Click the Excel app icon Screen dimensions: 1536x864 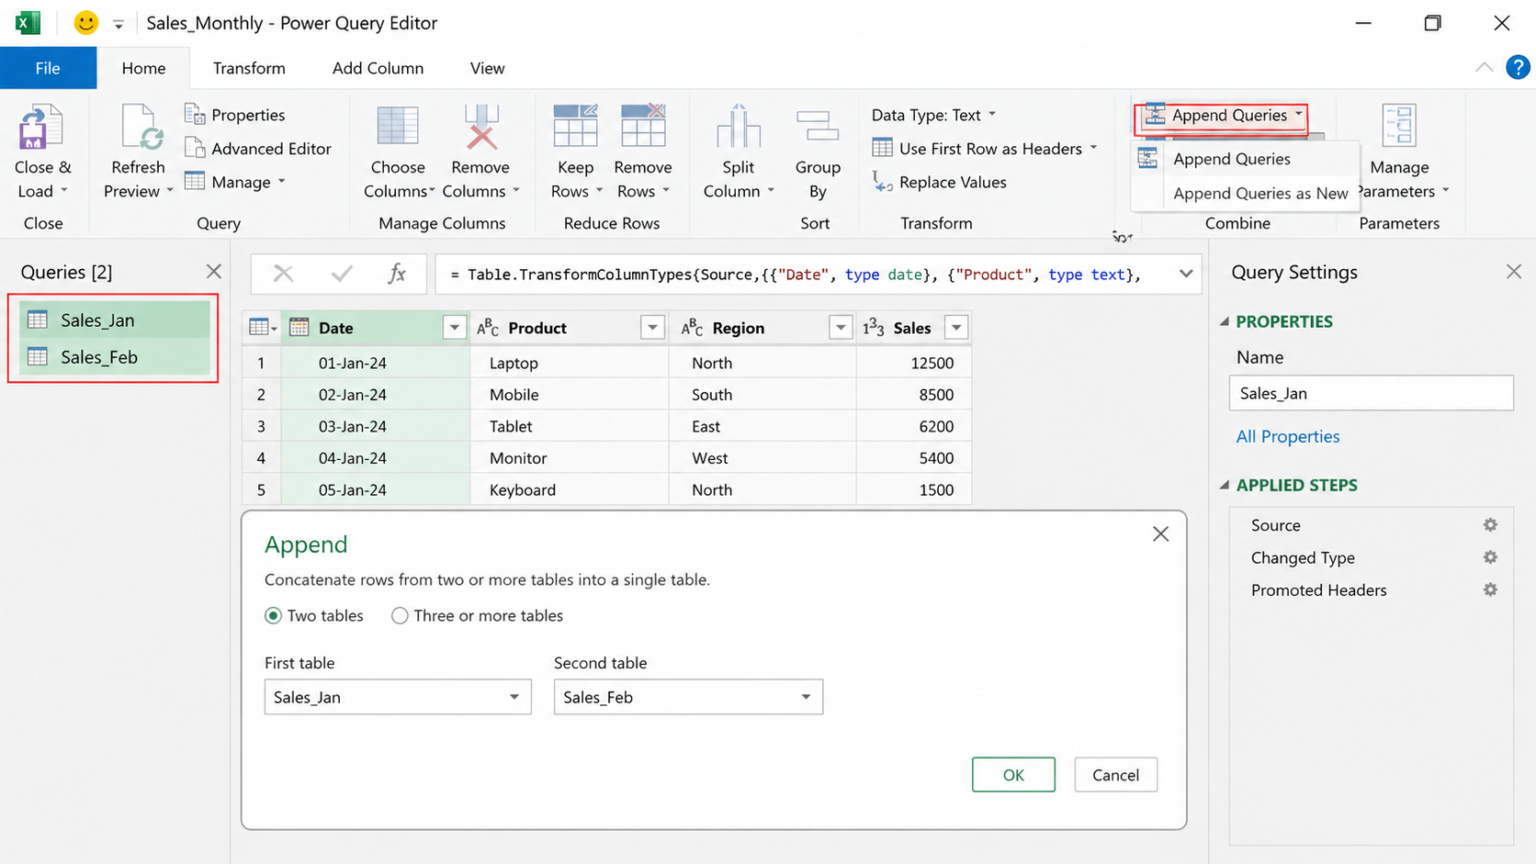(28, 22)
